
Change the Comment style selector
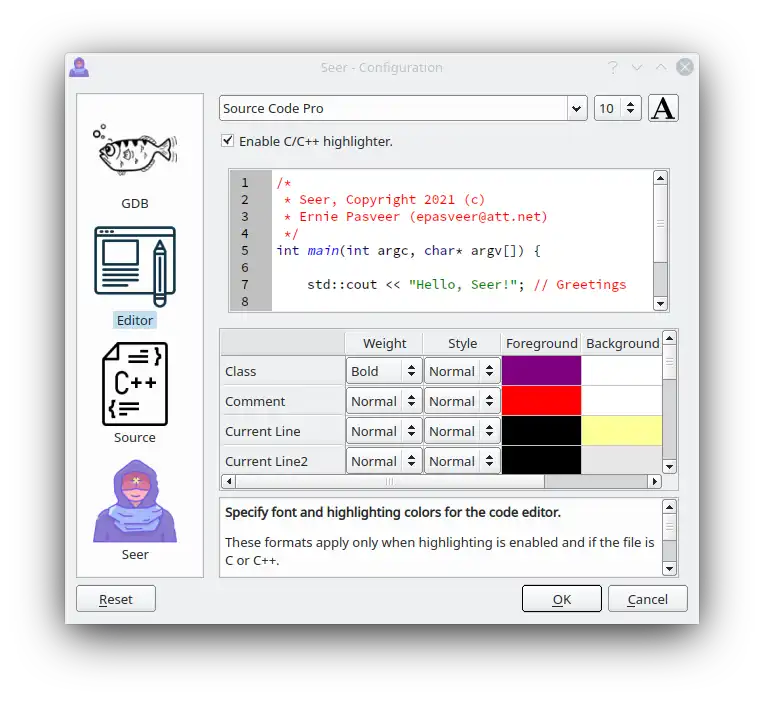point(462,401)
